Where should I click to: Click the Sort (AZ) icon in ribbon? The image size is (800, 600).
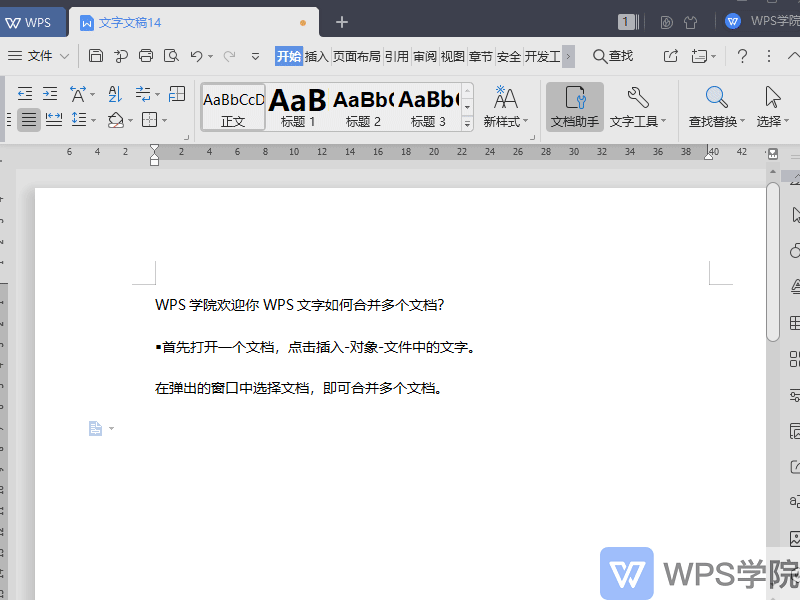117,93
